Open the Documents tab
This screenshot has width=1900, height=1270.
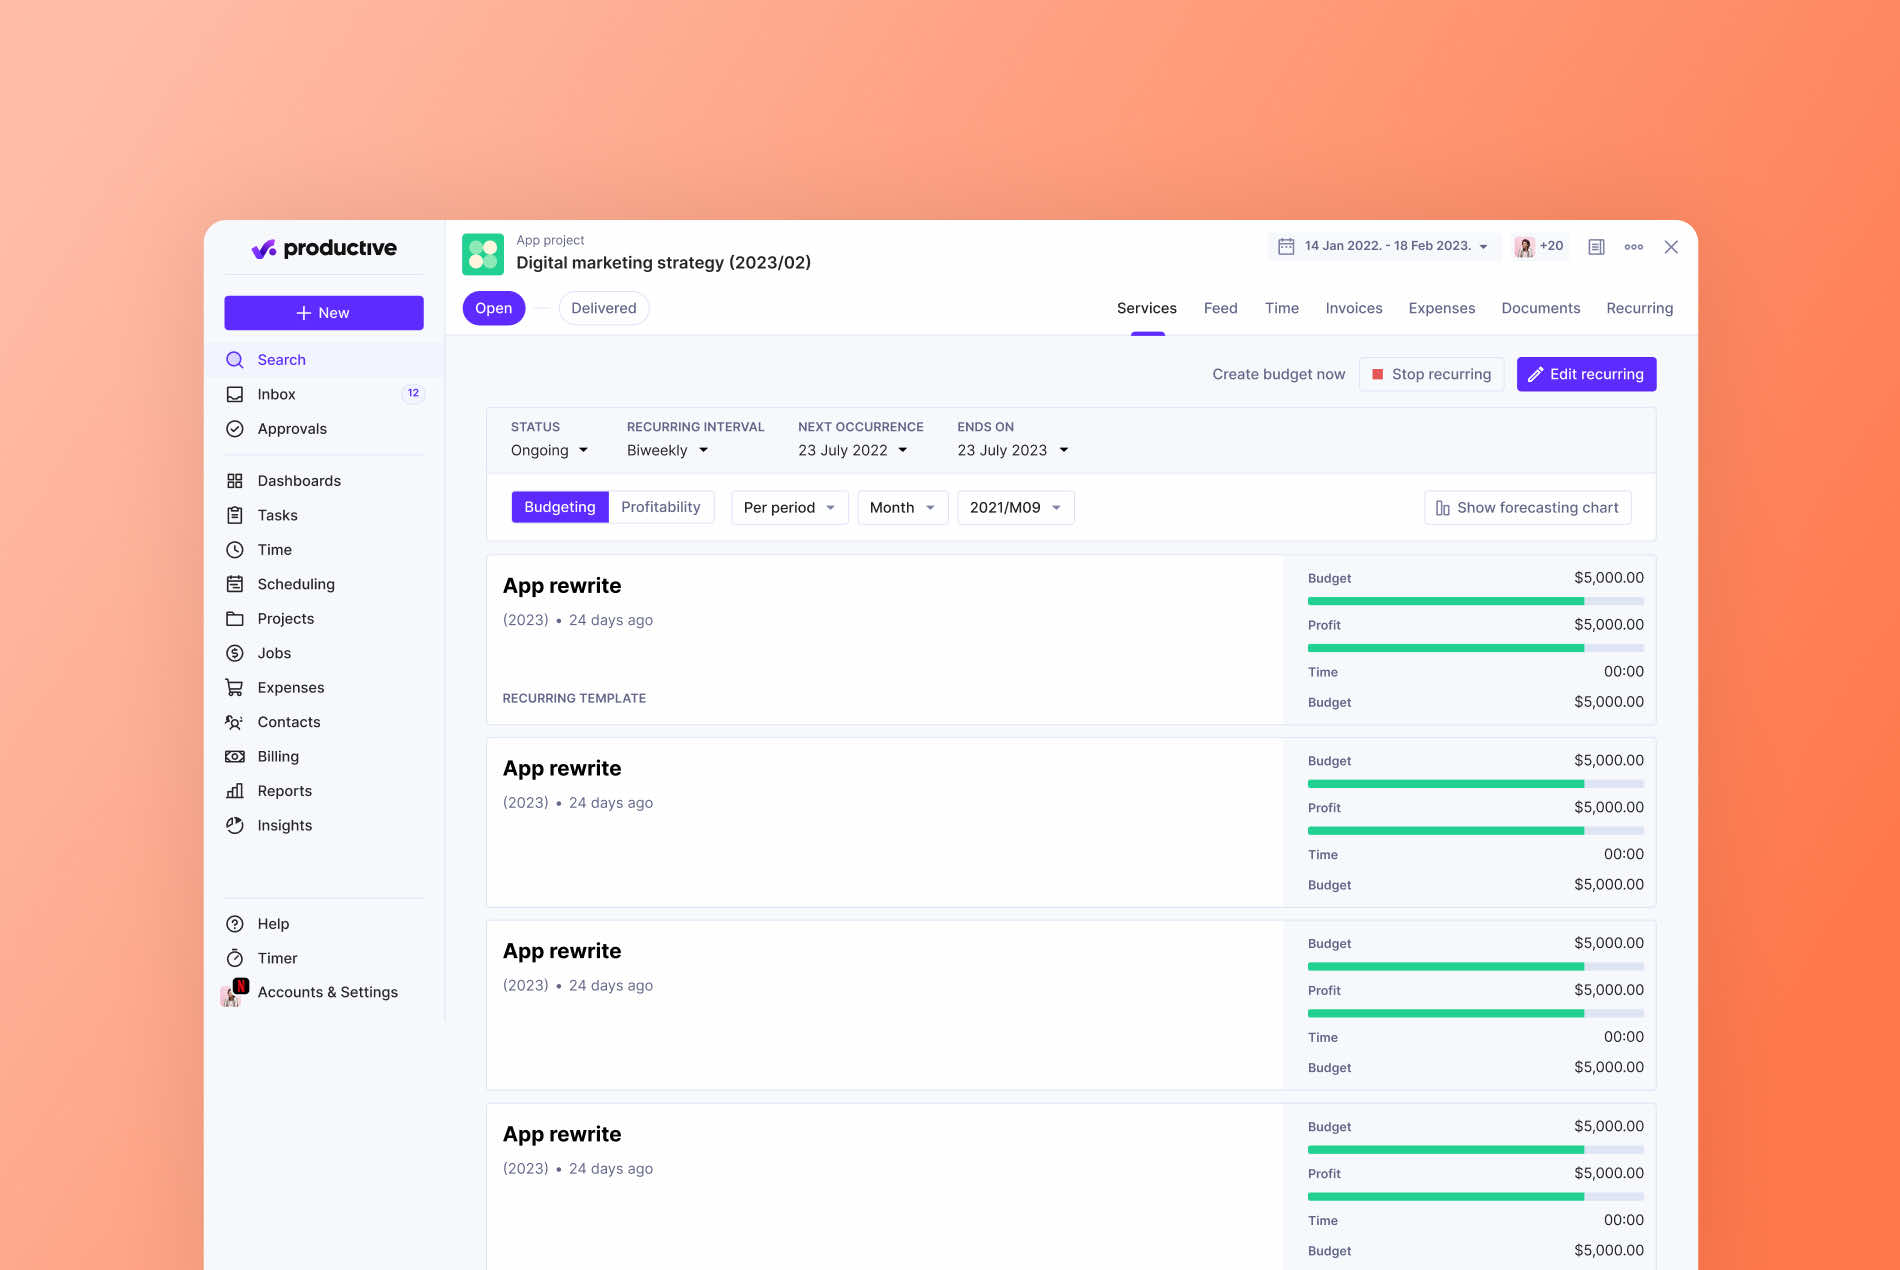tap(1541, 308)
